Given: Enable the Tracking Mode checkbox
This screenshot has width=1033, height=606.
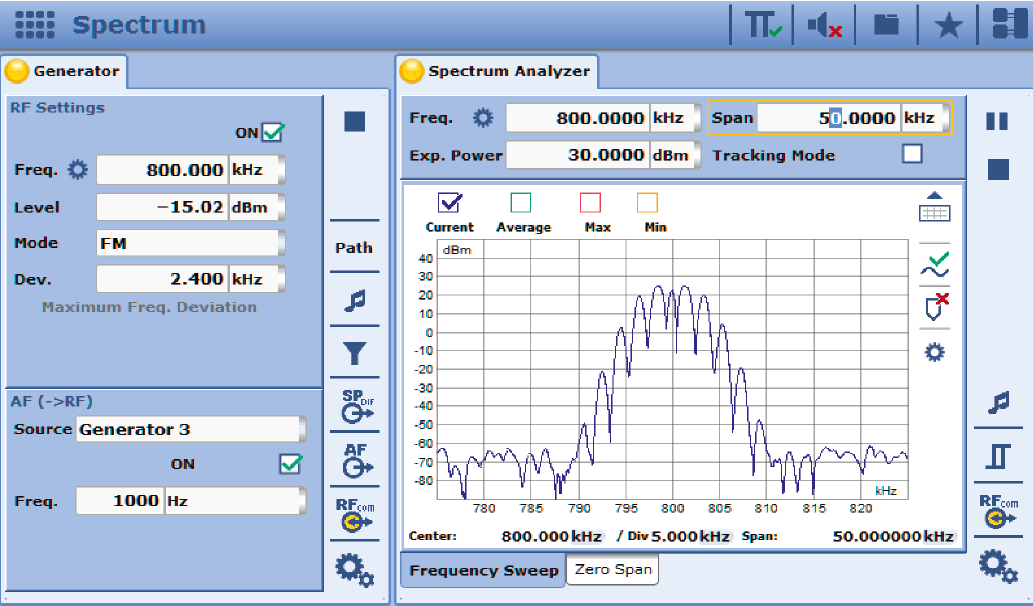Looking at the screenshot, I should (912, 154).
